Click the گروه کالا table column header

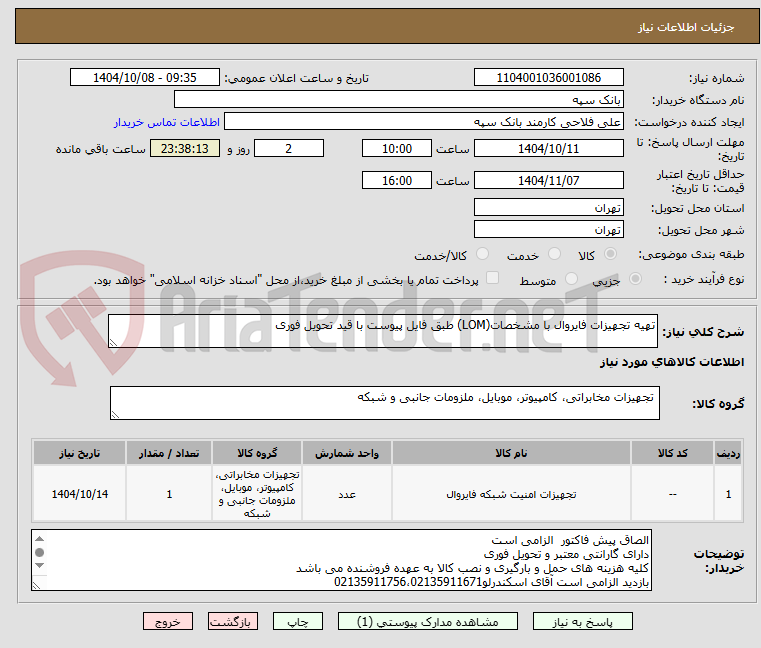click(x=257, y=453)
